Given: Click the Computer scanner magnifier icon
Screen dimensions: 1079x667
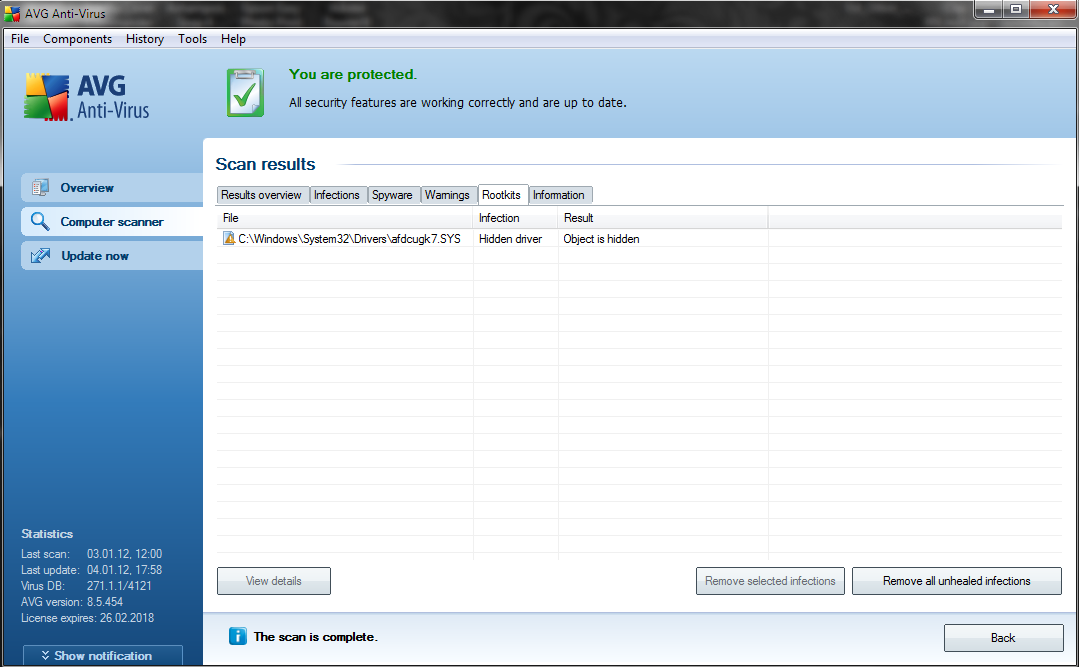Looking at the screenshot, I should (x=40, y=221).
